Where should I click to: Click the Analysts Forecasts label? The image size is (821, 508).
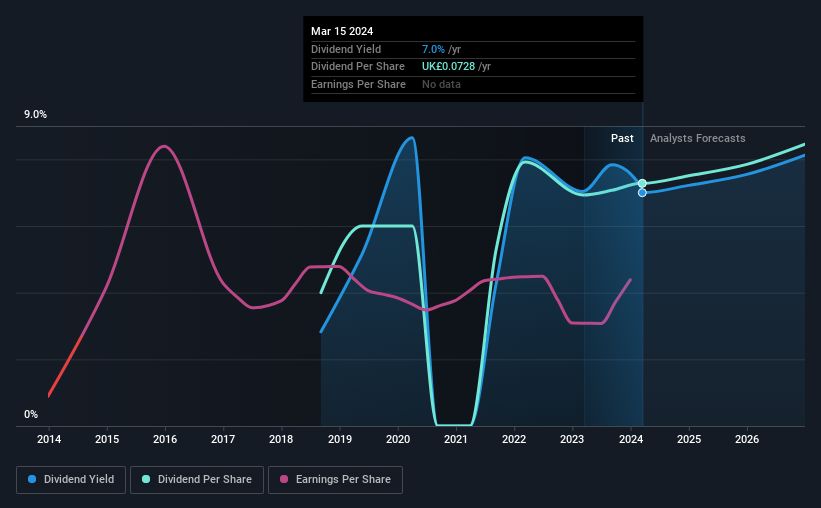(x=697, y=138)
